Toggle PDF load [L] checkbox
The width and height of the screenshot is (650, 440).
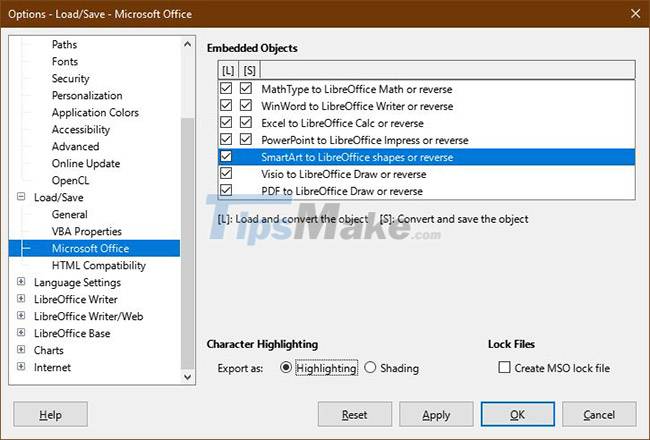point(226,190)
